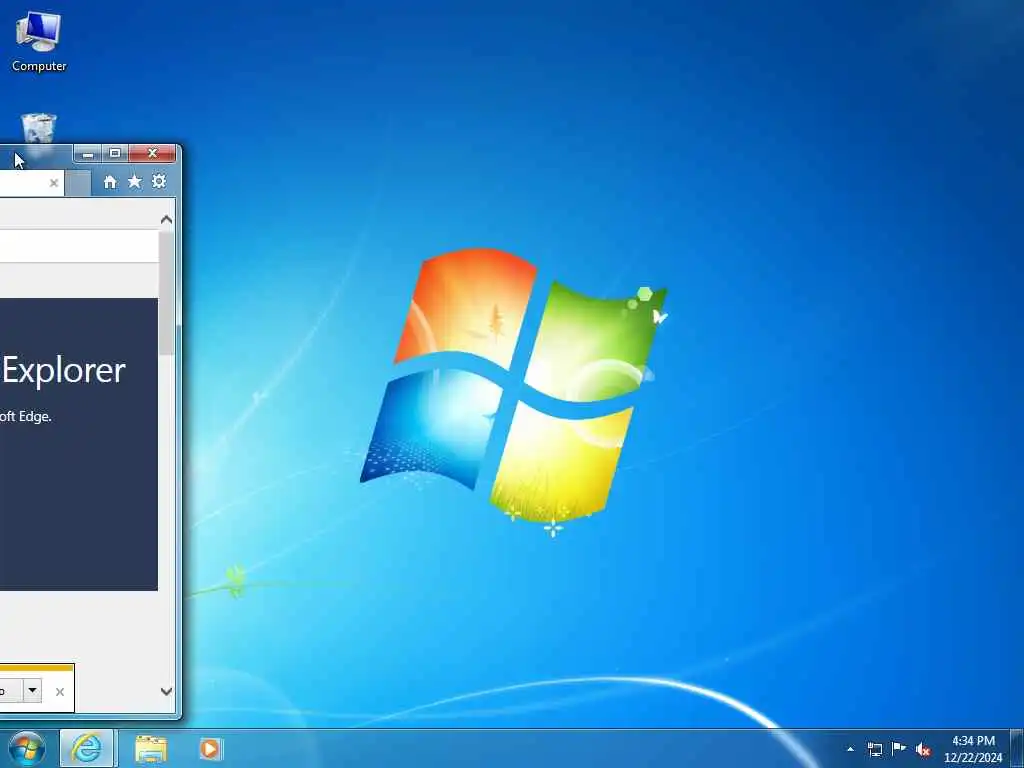Select the Recycle Bin desktop icon
Viewport: 1024px width, 768px height.
pyautogui.click(x=39, y=129)
